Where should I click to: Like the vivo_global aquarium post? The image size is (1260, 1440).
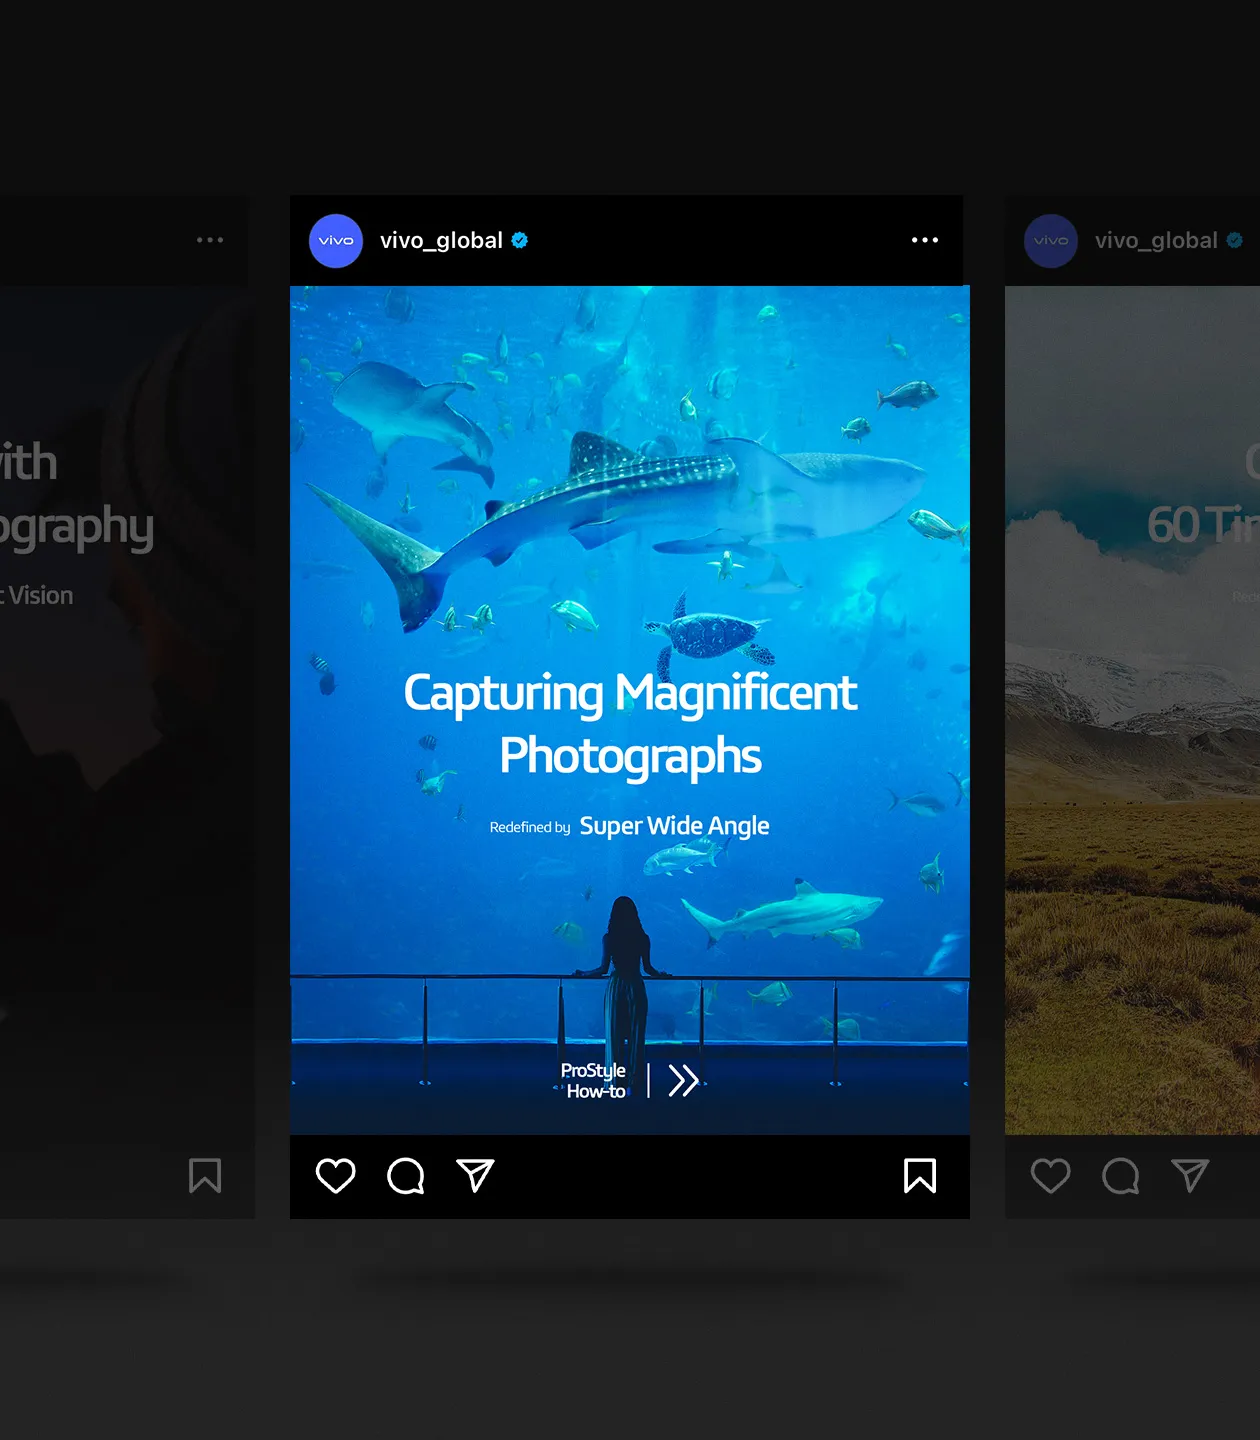(x=335, y=1177)
